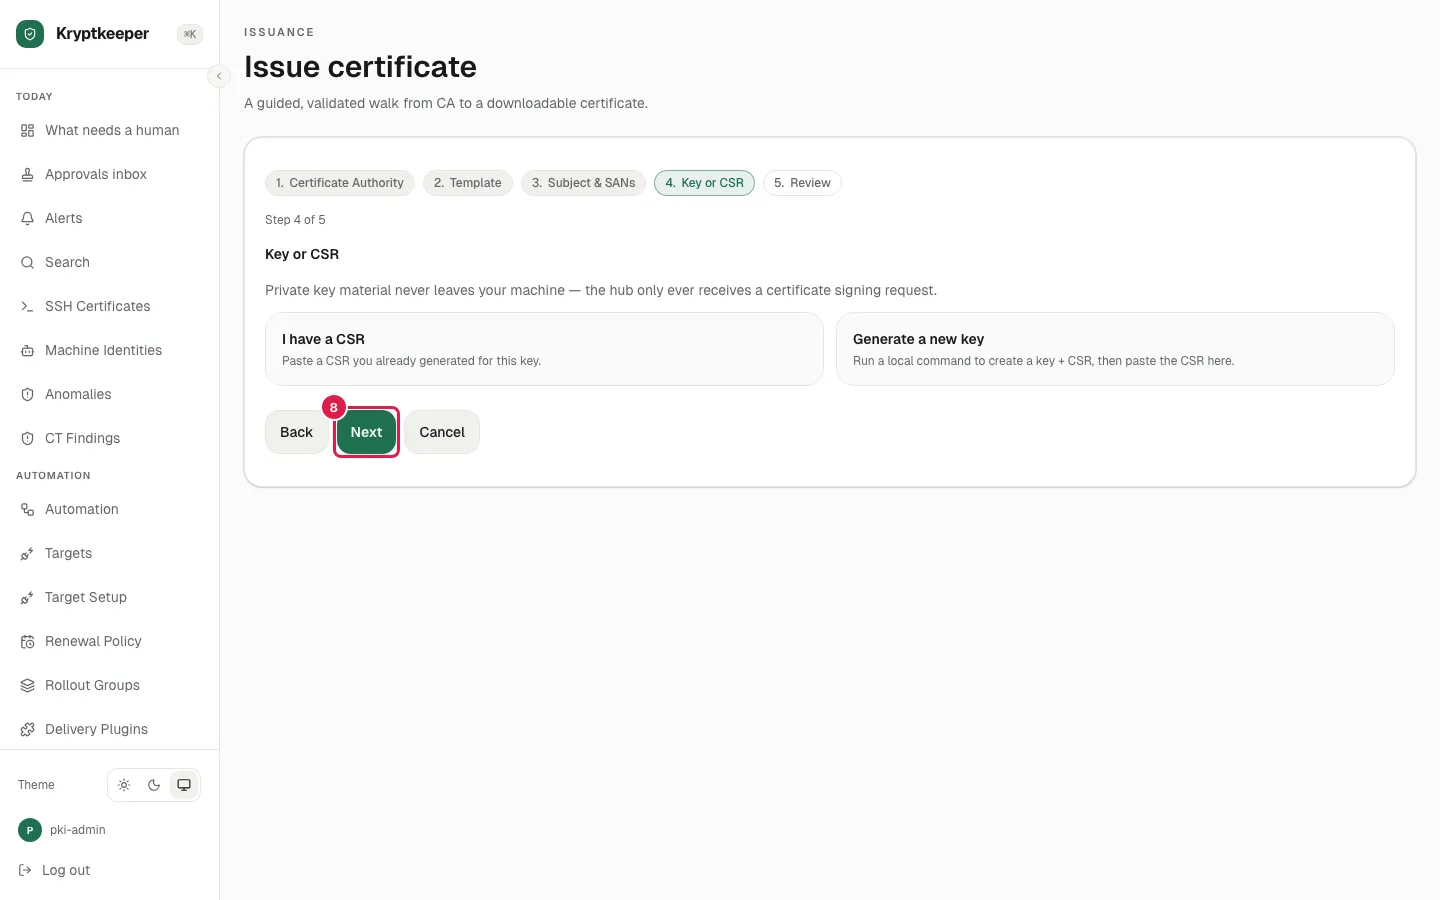The width and height of the screenshot is (1440, 900).
Task: Open Renewal Policy label in sidebar
Action: (94, 642)
